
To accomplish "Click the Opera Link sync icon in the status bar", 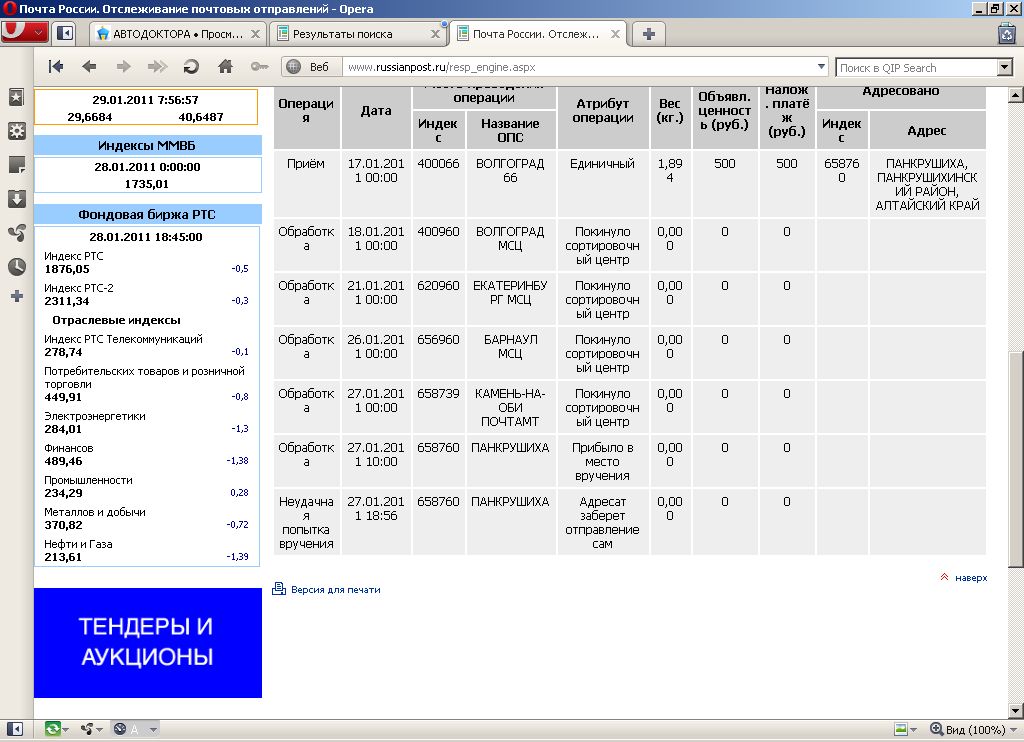I will click(52, 729).
